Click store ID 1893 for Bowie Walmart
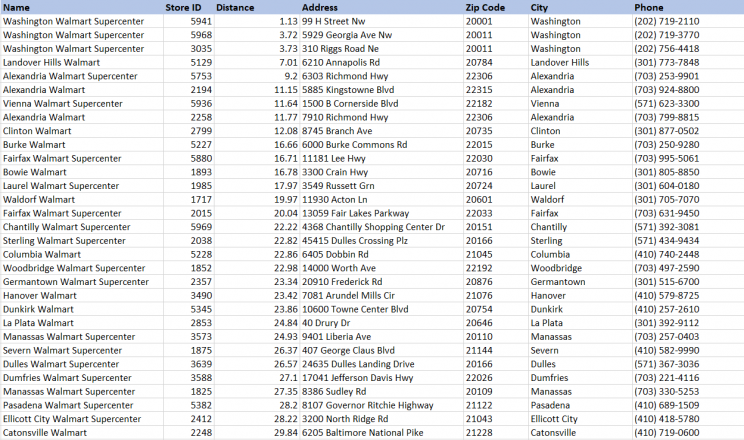The height and width of the screenshot is (440, 744). (201, 172)
